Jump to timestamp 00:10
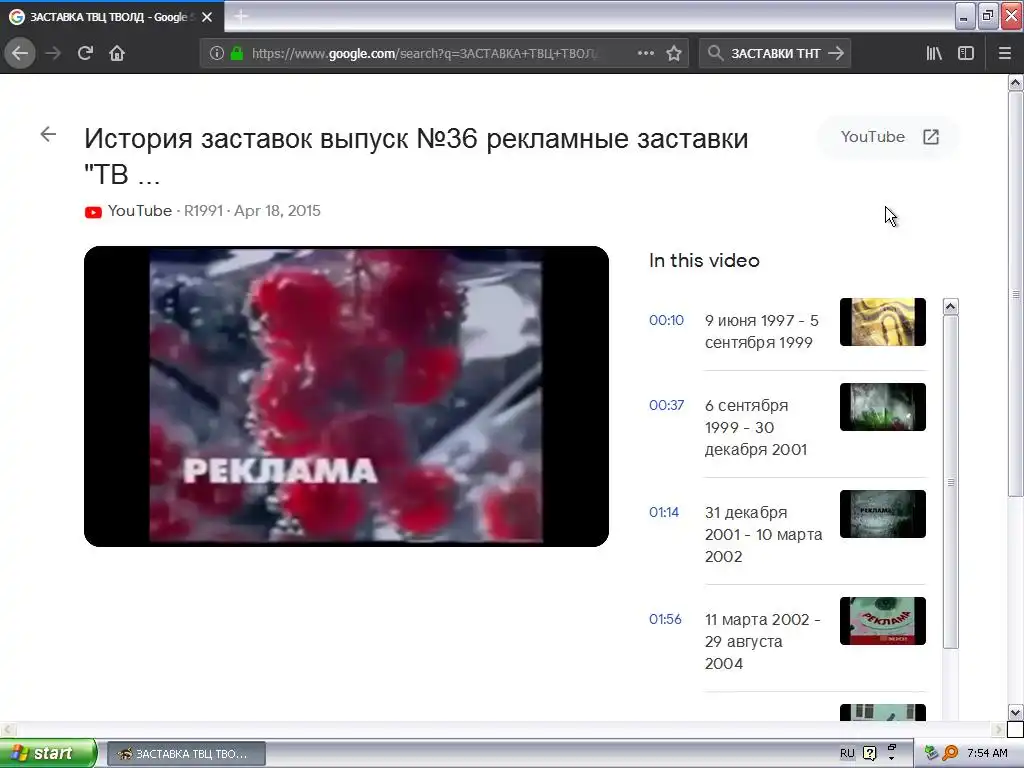The width and height of the screenshot is (1024, 768). (x=666, y=320)
